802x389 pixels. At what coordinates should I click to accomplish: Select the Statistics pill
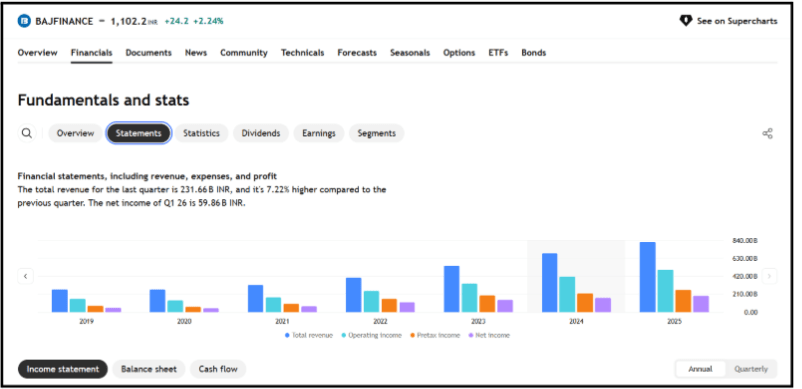[202, 133]
